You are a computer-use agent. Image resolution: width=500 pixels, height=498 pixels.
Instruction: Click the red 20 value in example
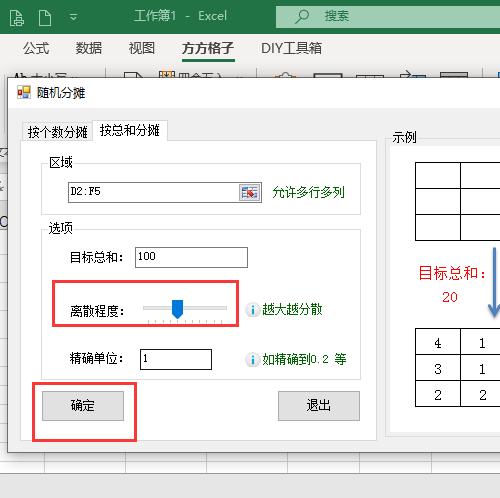[x=450, y=297]
